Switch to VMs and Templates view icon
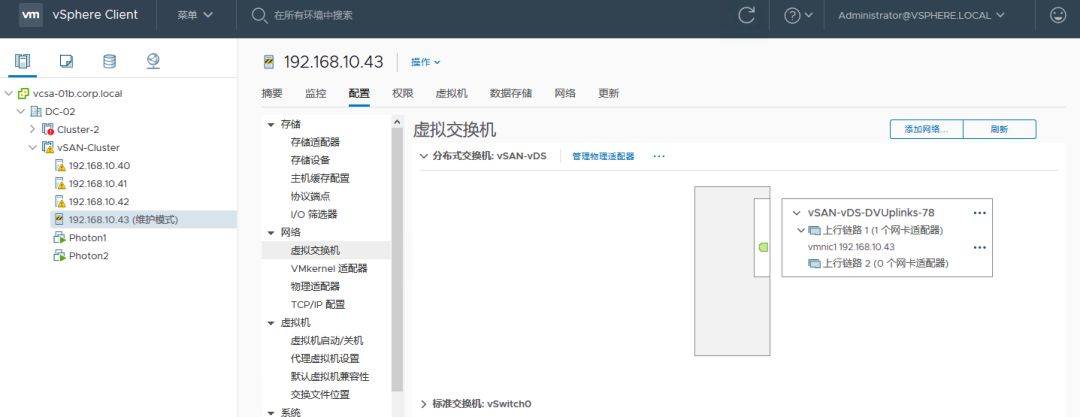Image resolution: width=1080 pixels, height=417 pixels. [66, 62]
